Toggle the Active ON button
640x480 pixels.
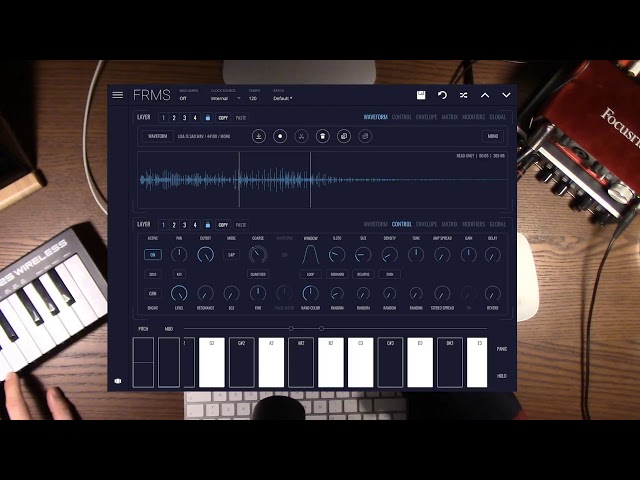153,255
